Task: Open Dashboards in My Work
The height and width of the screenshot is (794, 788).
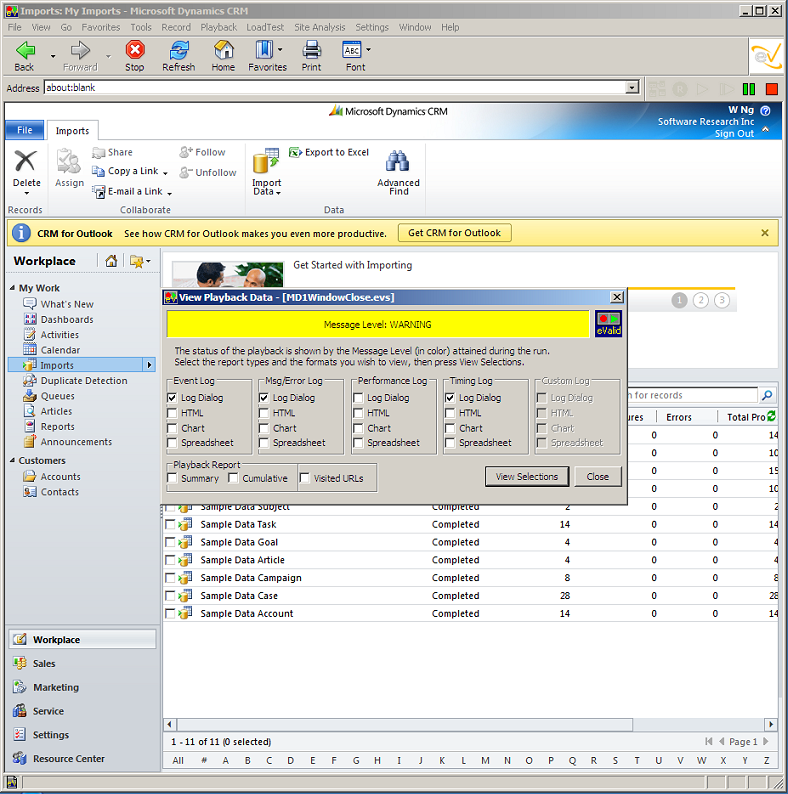Action: click(67, 320)
